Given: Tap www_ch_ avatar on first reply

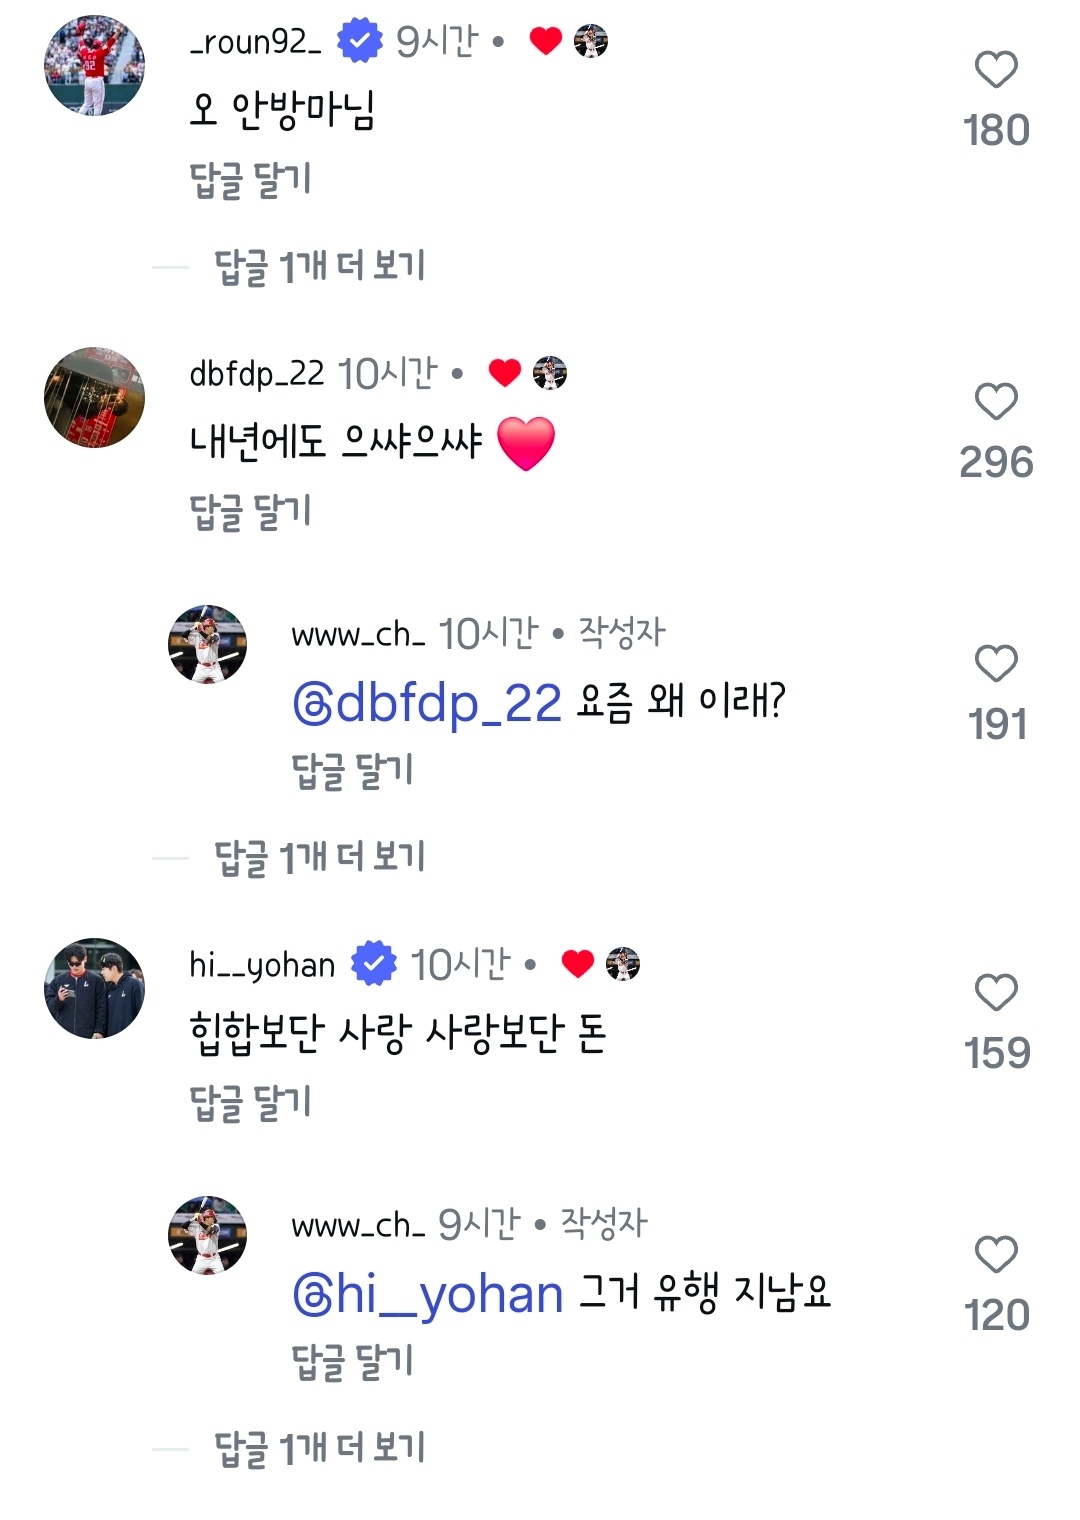Looking at the screenshot, I should (x=207, y=645).
